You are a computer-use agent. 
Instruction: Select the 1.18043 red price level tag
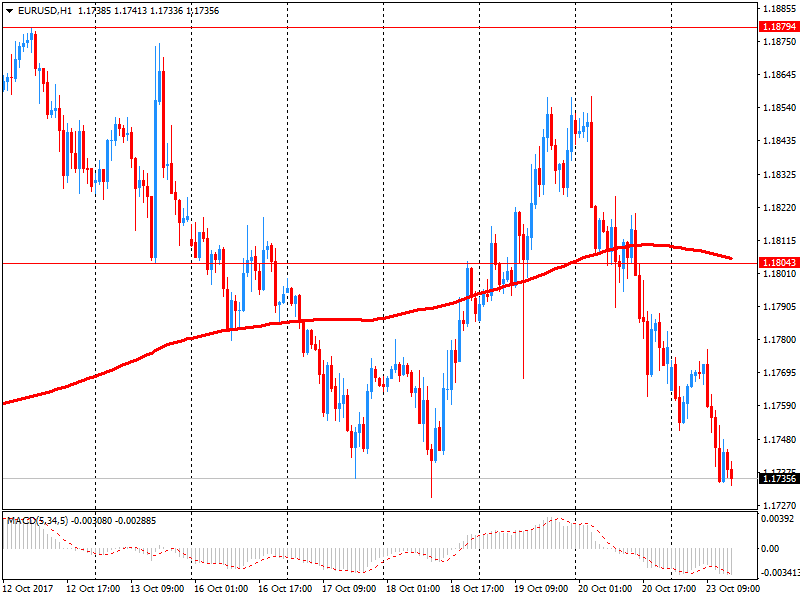pos(779,263)
